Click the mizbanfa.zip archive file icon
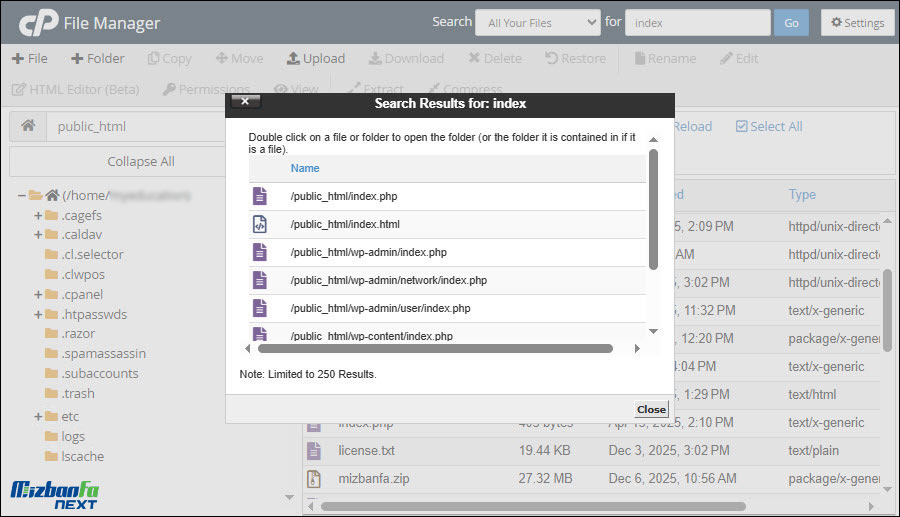Viewport: 900px width, 517px height. click(x=314, y=479)
